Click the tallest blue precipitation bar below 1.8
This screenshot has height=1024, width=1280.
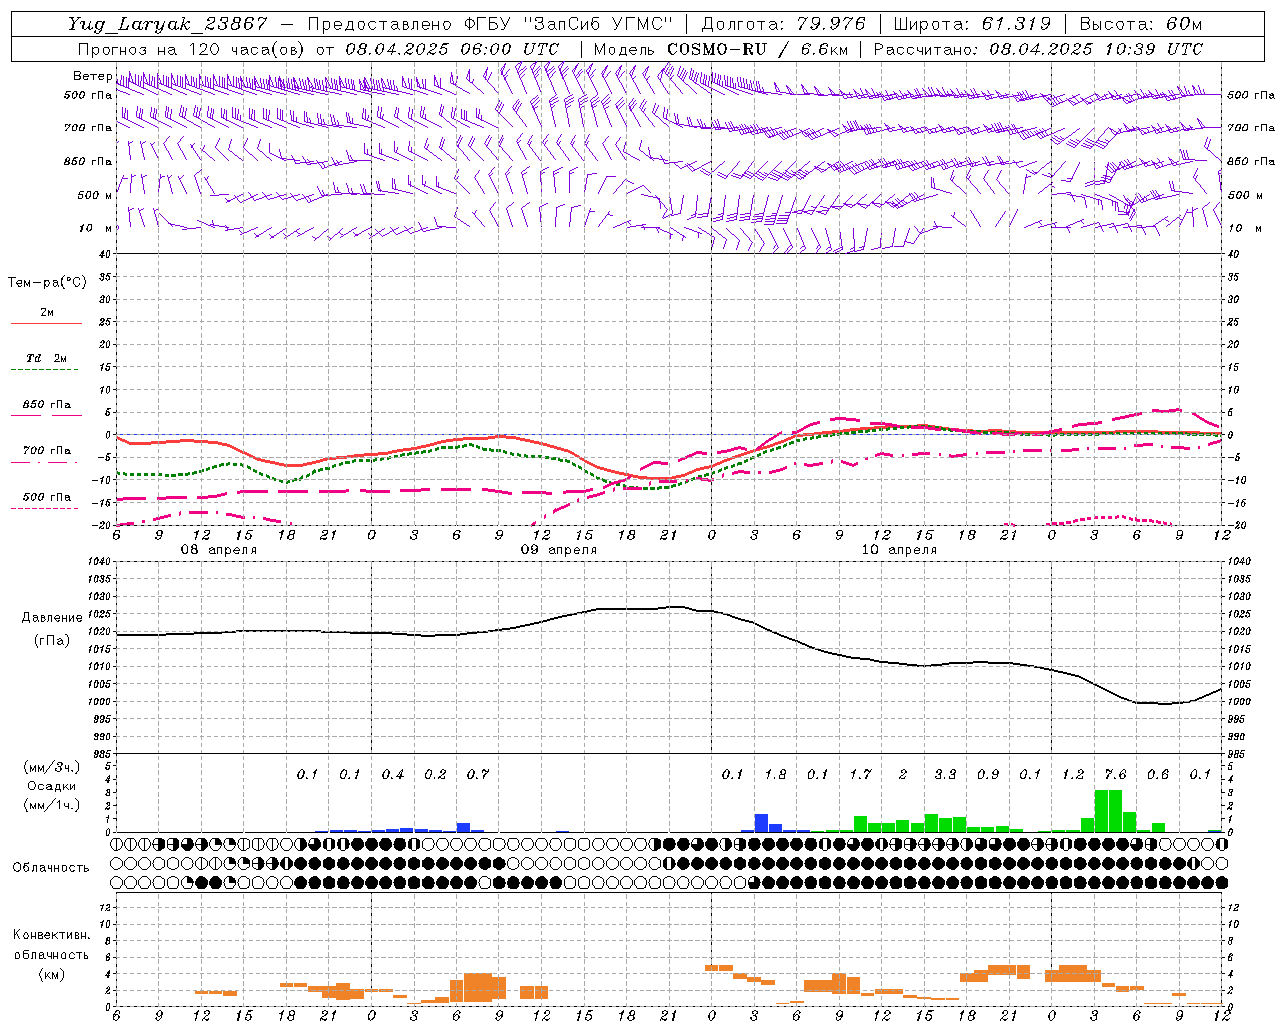pos(761,823)
